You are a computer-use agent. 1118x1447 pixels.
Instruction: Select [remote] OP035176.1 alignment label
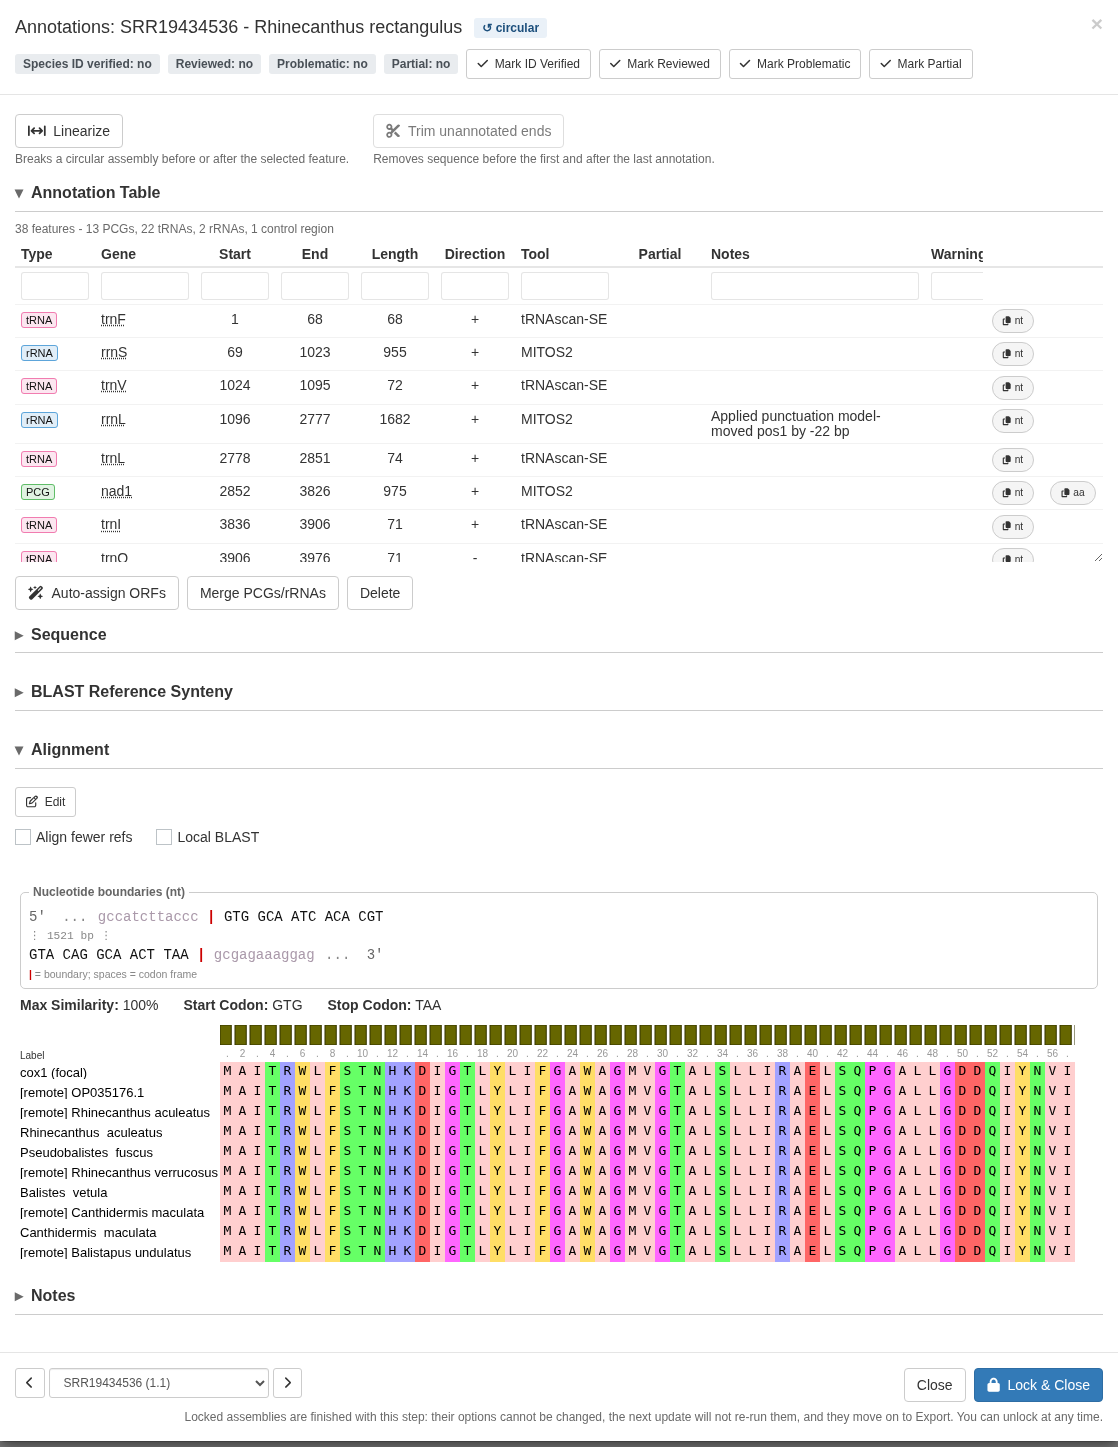[x=82, y=1093]
